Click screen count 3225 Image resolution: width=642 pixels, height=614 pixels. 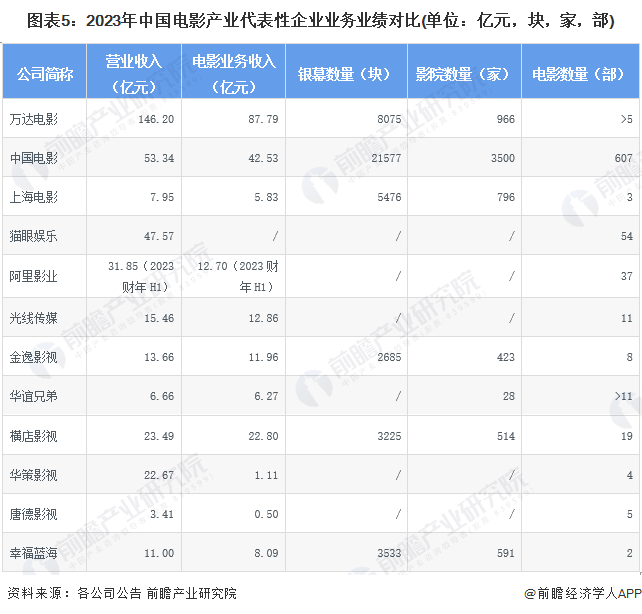[x=389, y=436]
